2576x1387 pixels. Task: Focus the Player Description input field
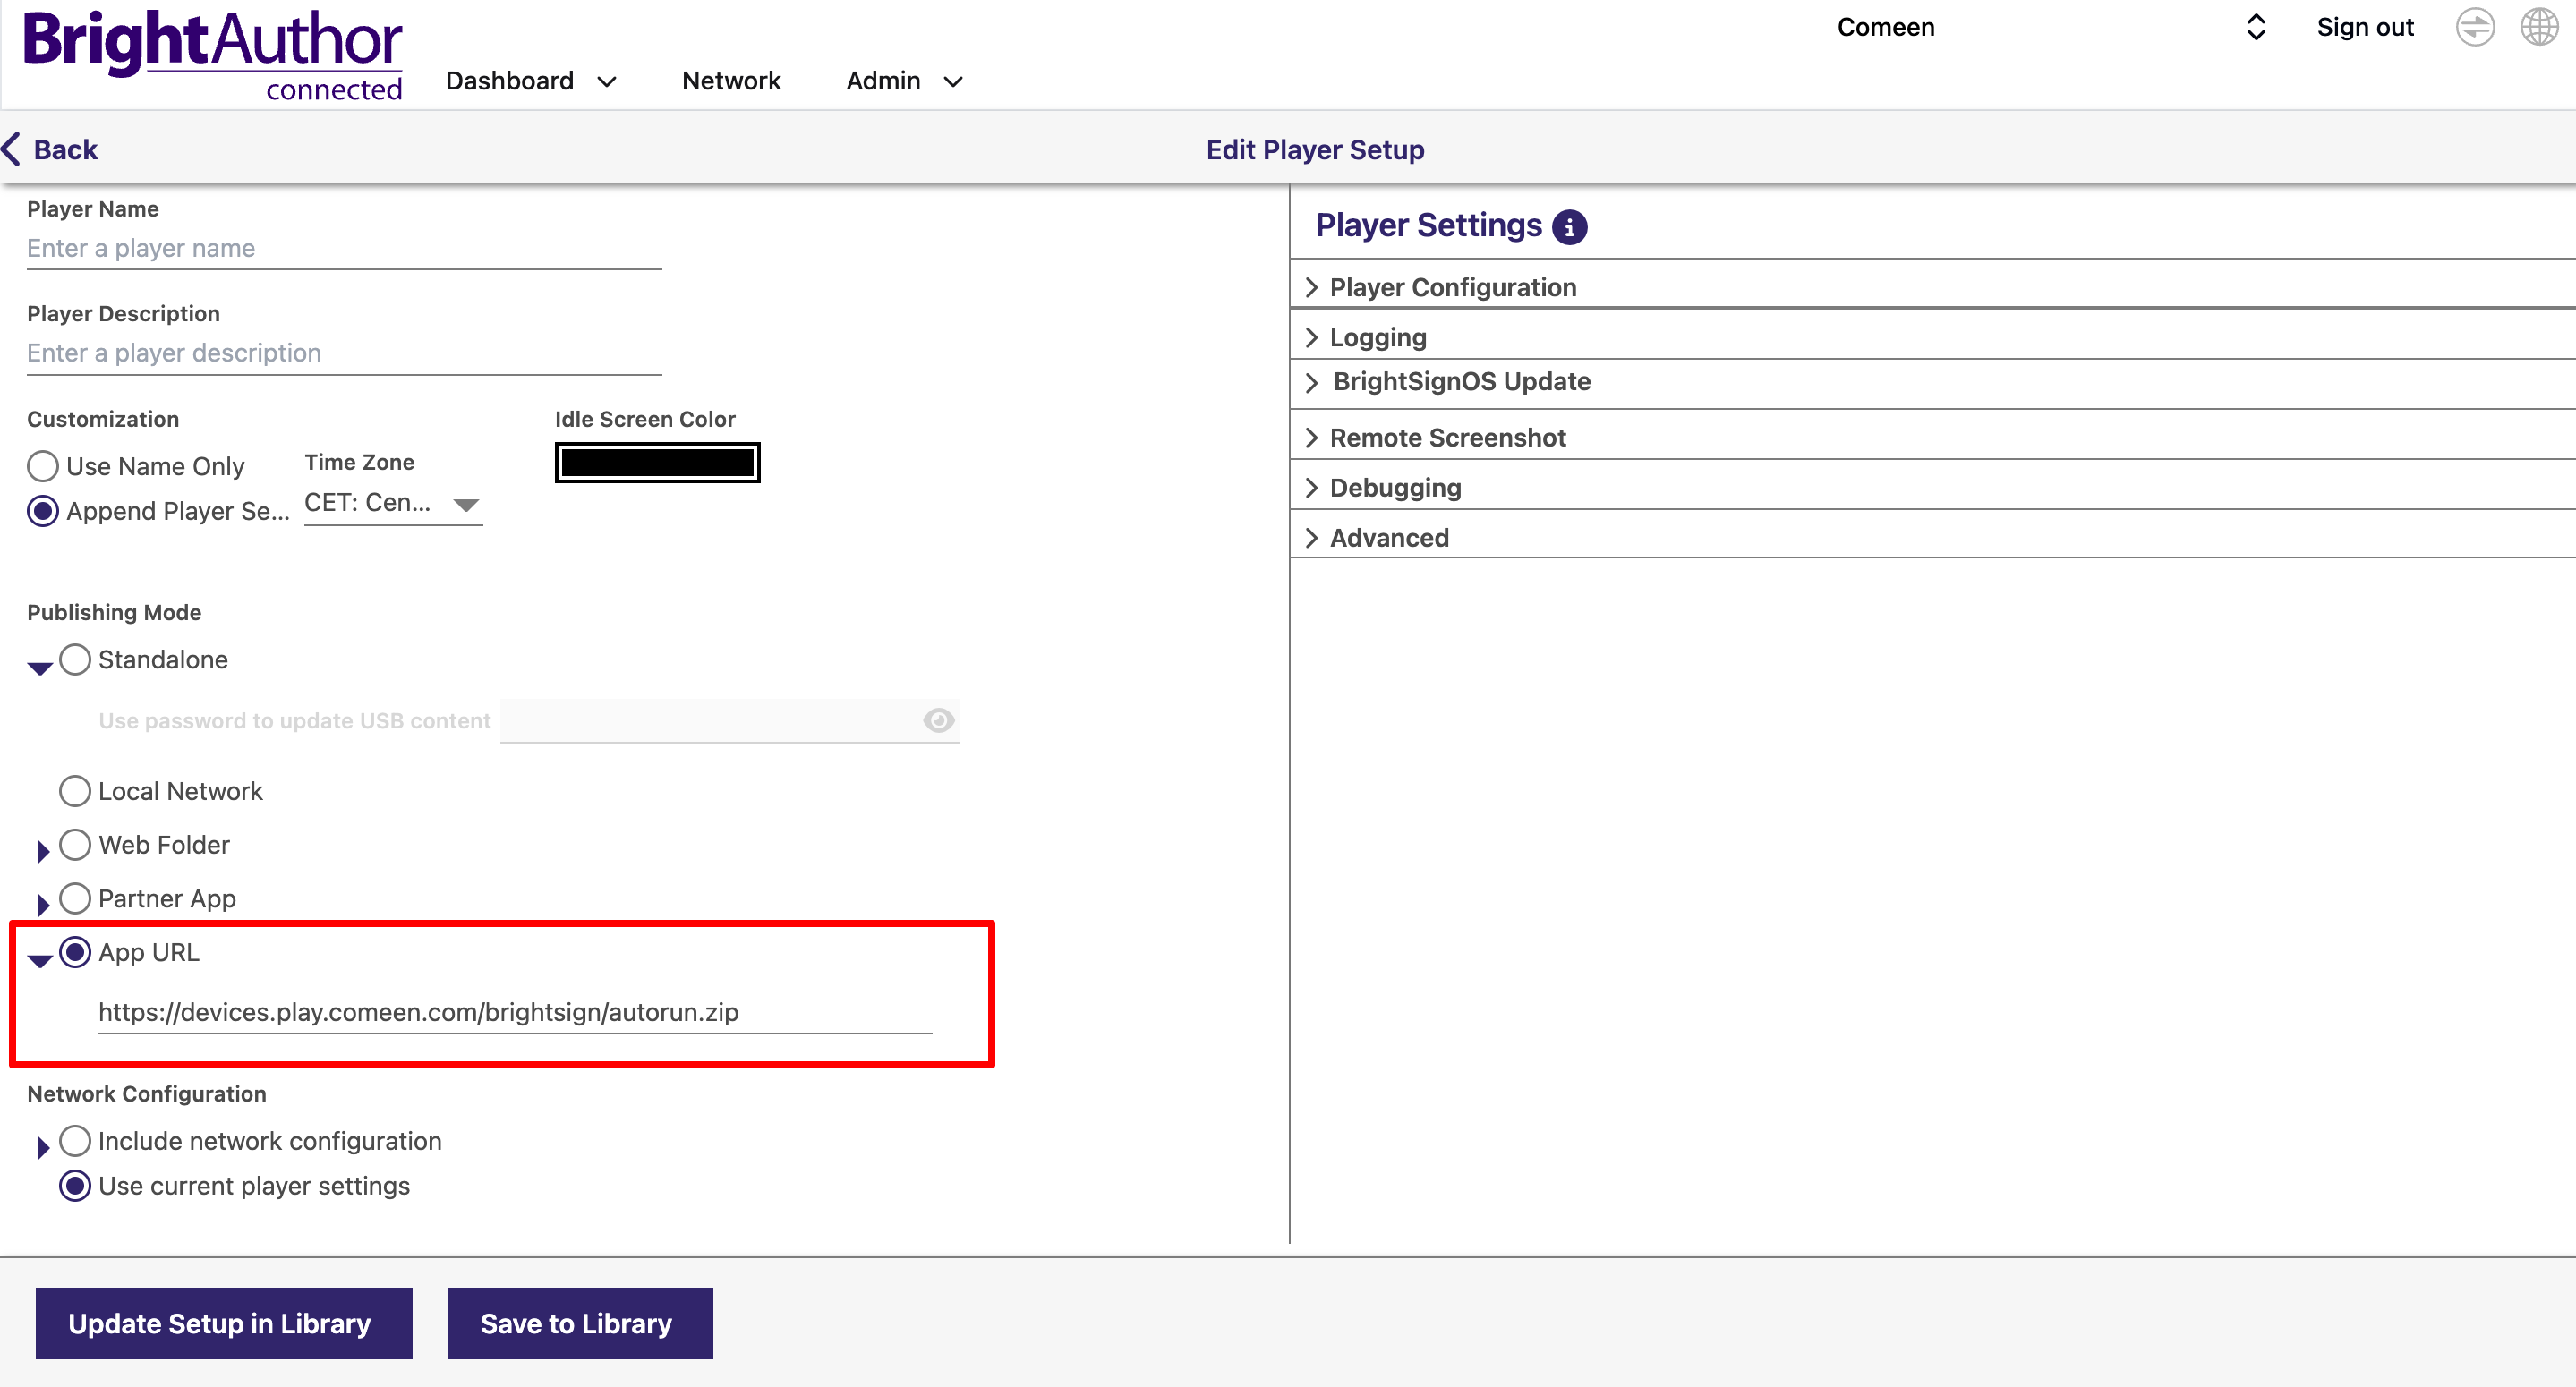click(344, 353)
